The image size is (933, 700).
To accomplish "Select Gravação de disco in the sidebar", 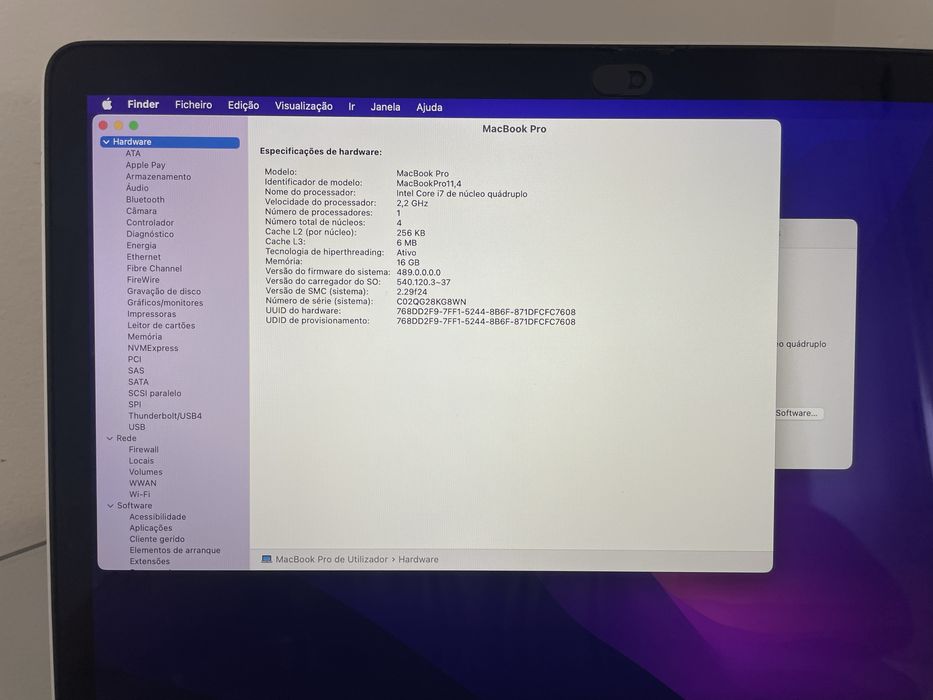I will 164,291.
